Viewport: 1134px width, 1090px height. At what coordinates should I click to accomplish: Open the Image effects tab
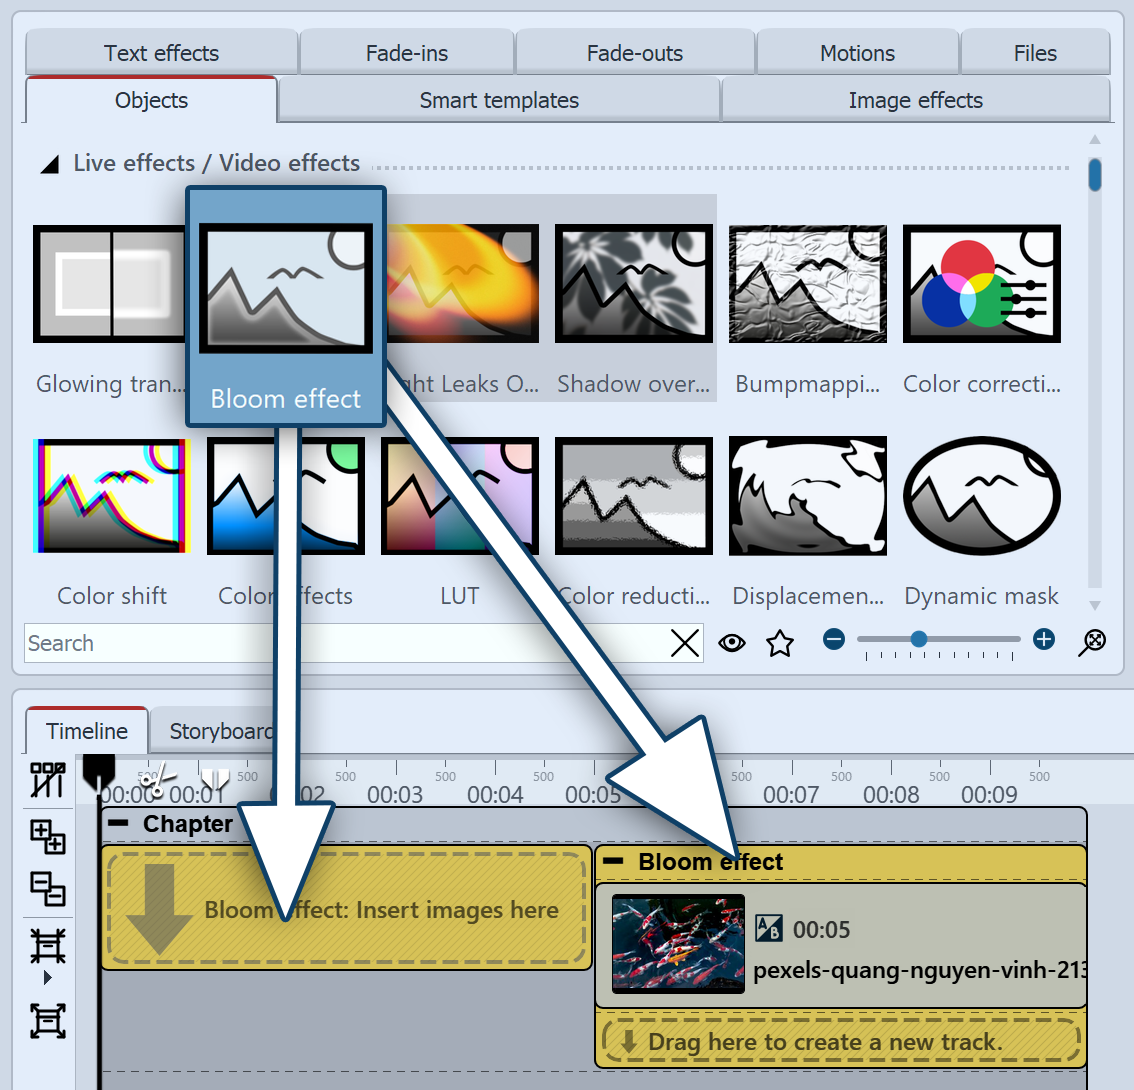pyautogui.click(x=915, y=100)
